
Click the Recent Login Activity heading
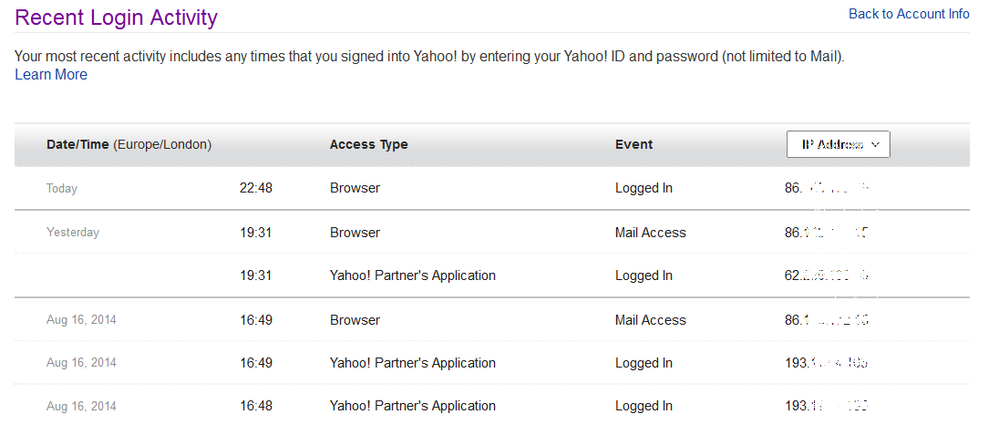pos(116,17)
